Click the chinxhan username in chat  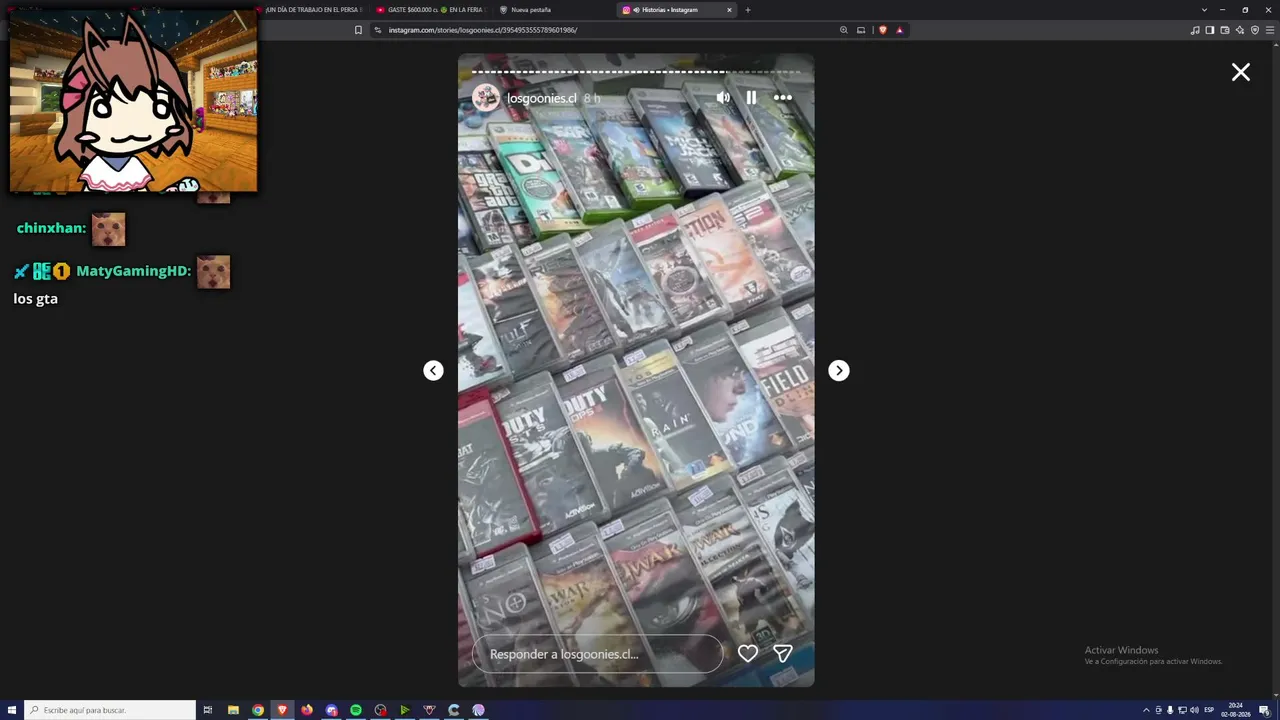click(x=51, y=228)
